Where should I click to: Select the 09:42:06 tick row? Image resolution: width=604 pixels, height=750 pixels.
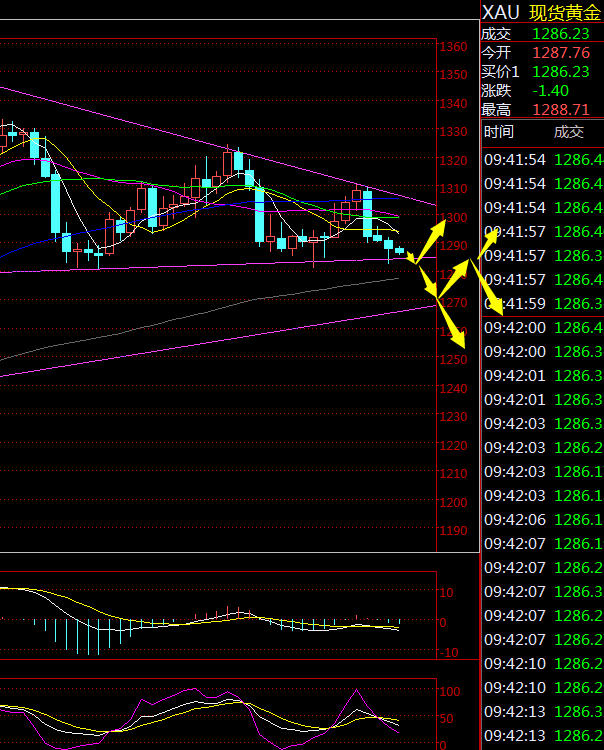tap(542, 519)
